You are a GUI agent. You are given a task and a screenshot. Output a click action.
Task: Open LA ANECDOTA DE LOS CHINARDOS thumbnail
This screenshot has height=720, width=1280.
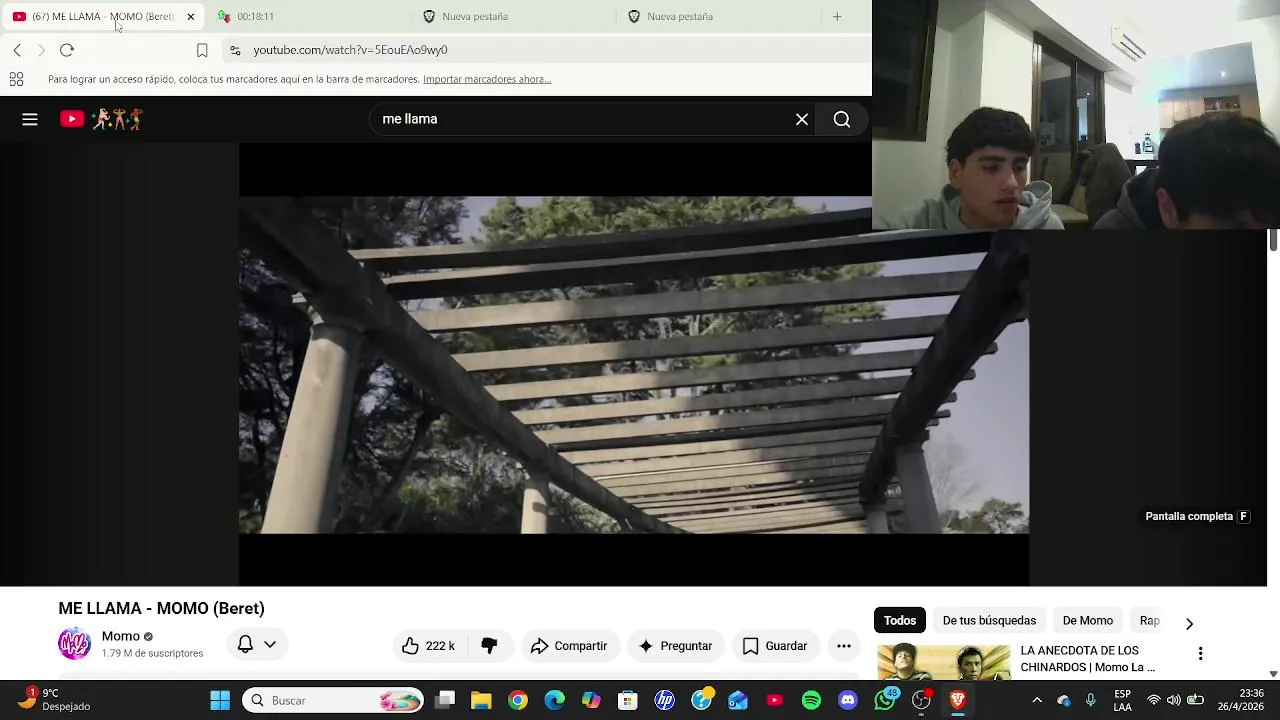[944, 663]
